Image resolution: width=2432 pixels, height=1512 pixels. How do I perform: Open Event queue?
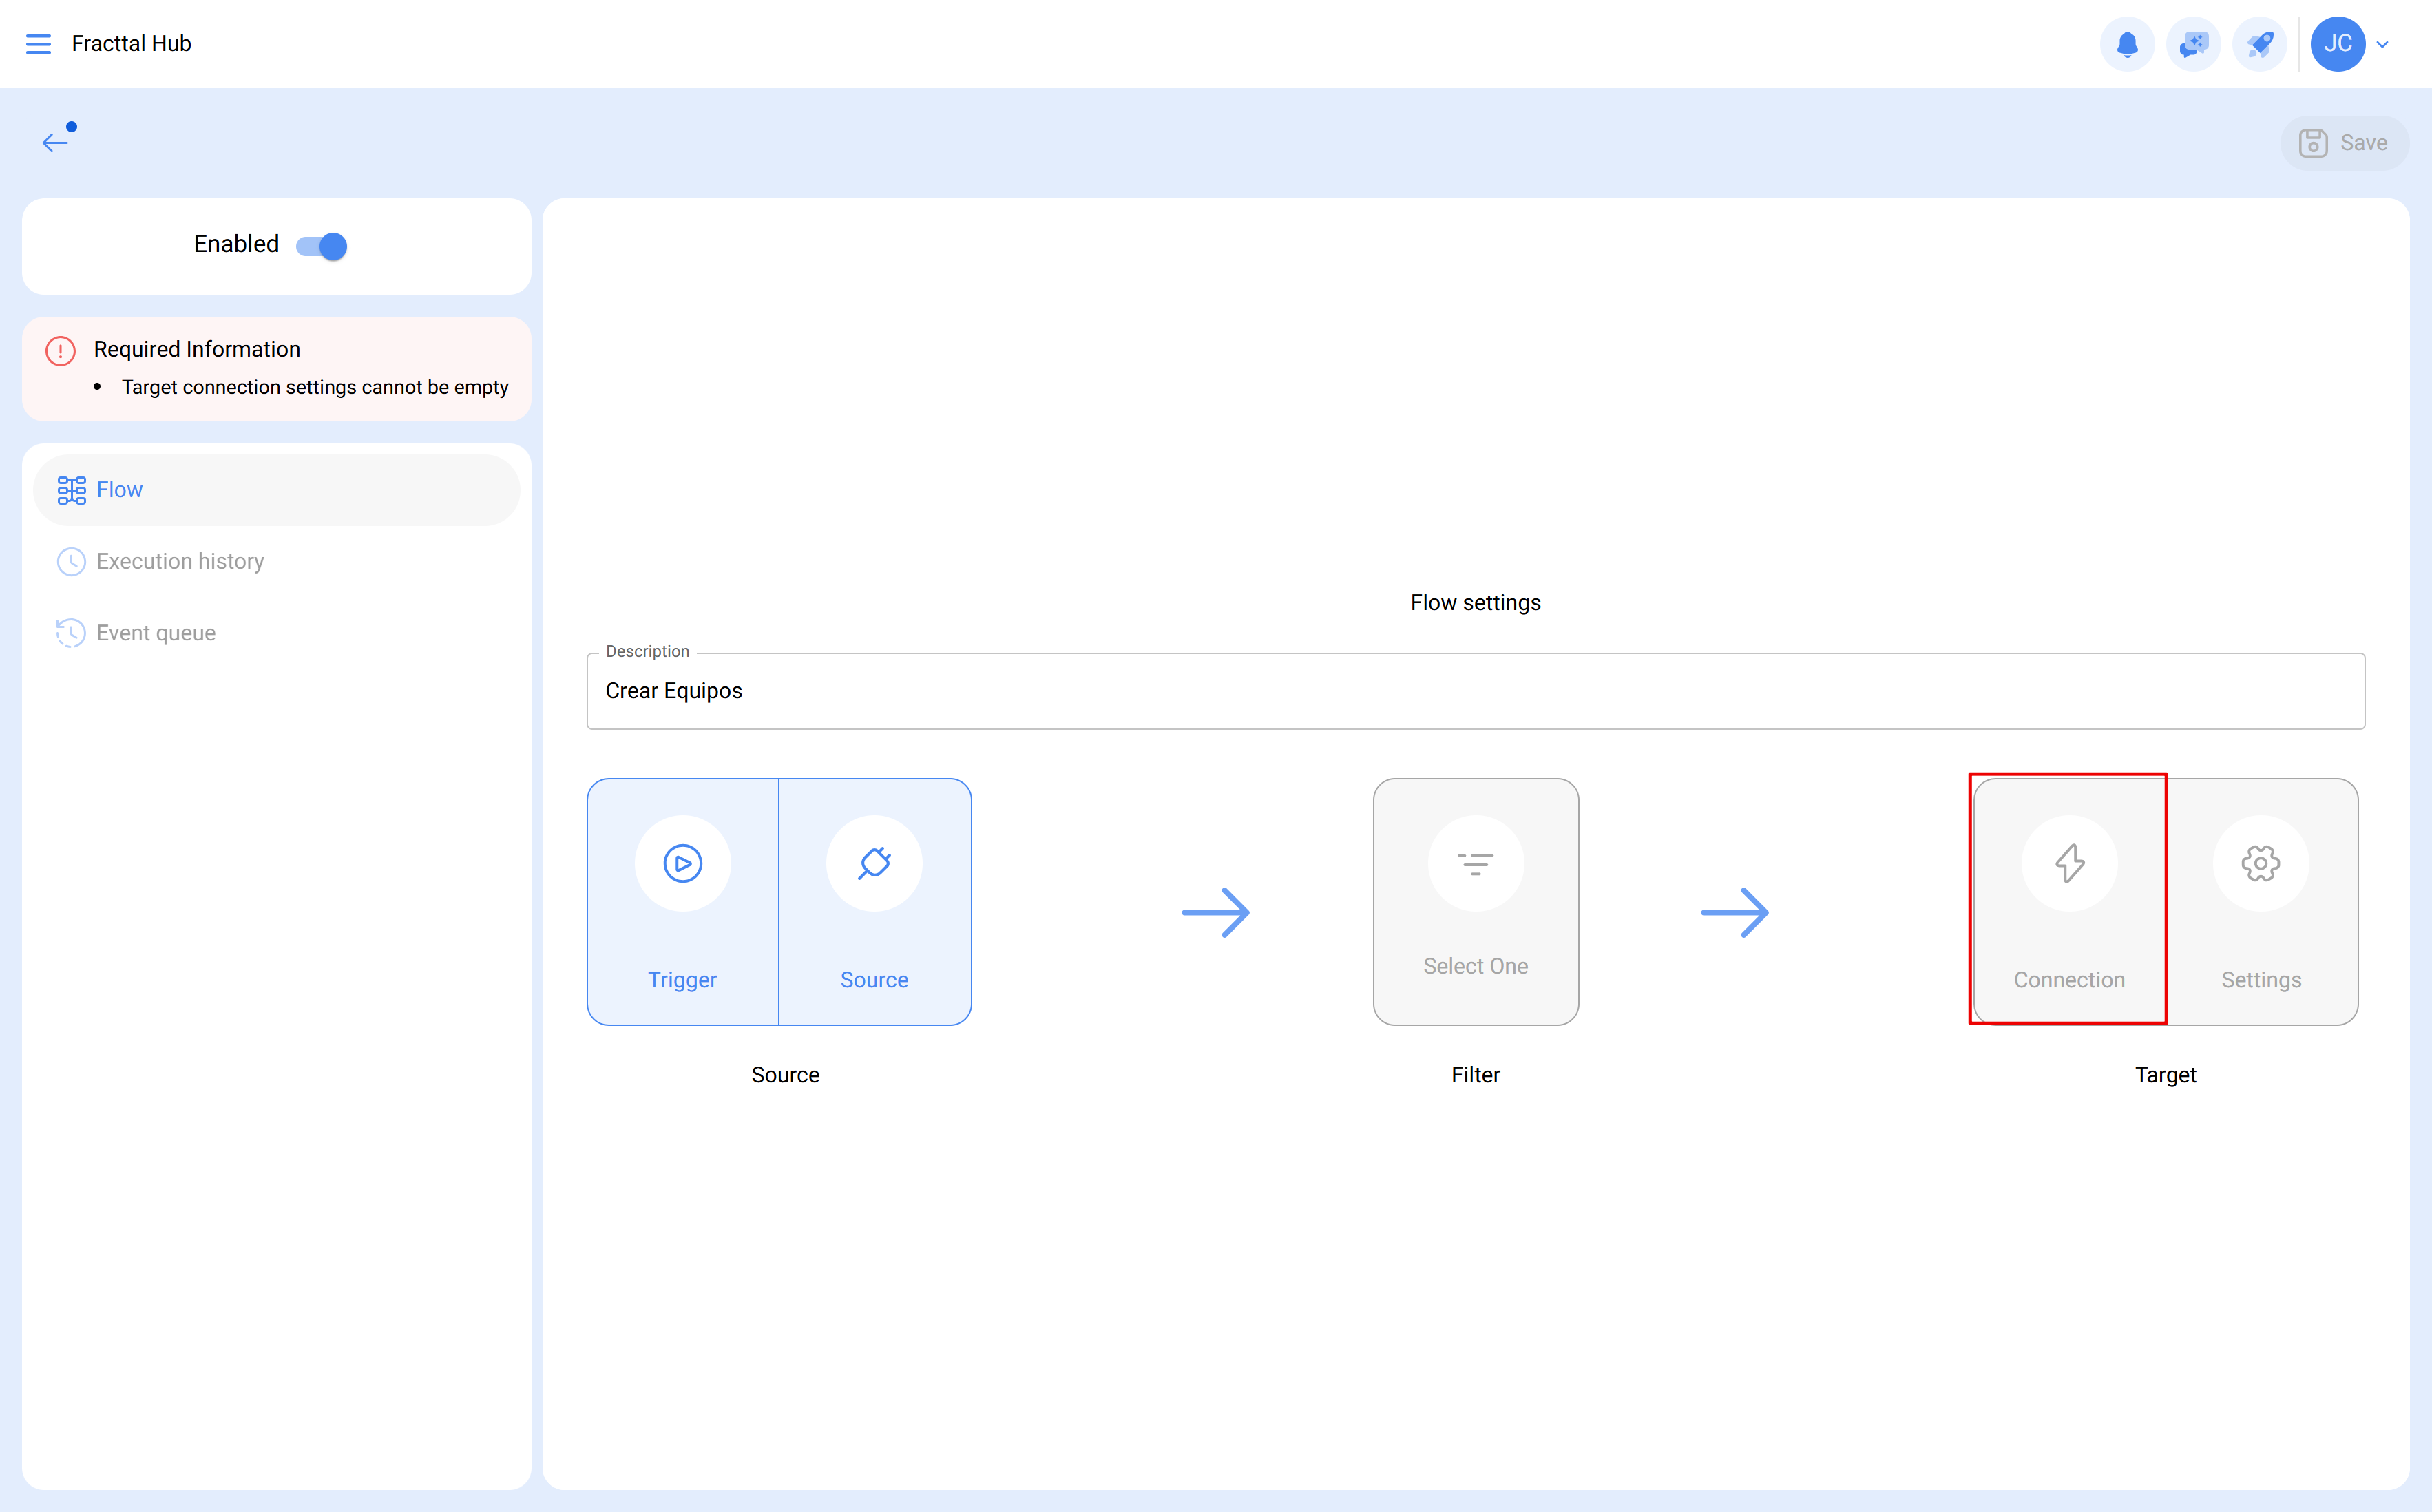[156, 632]
